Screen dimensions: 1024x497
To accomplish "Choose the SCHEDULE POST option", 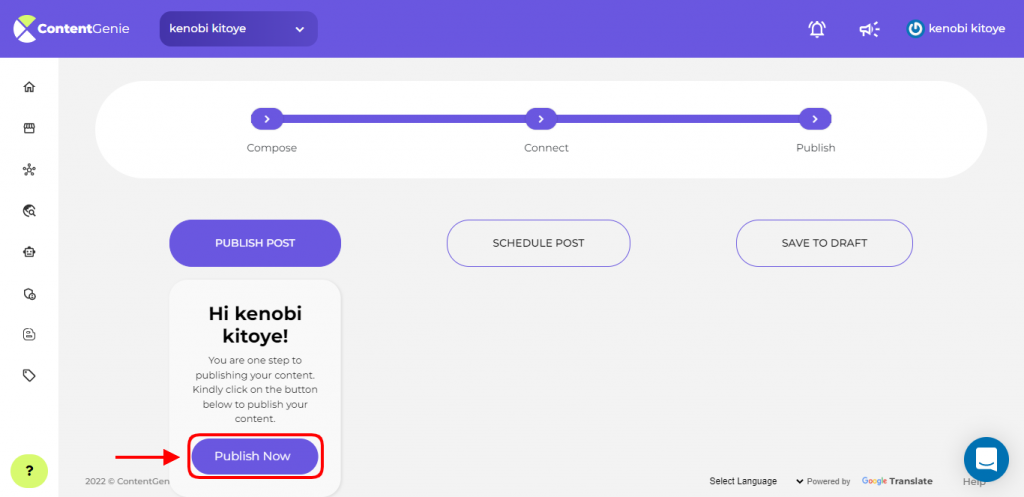I will click(x=538, y=243).
